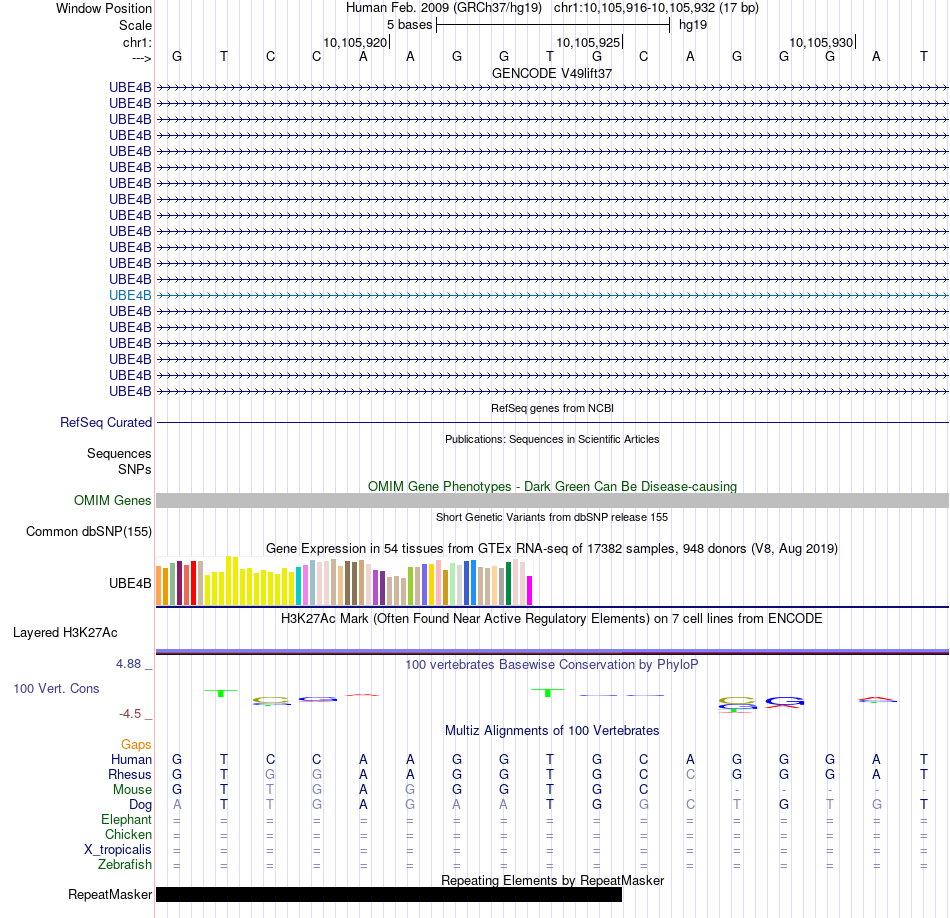Click the magenta last bar in GTEx chart
The width and height of the screenshot is (950, 918).
(x=530, y=590)
